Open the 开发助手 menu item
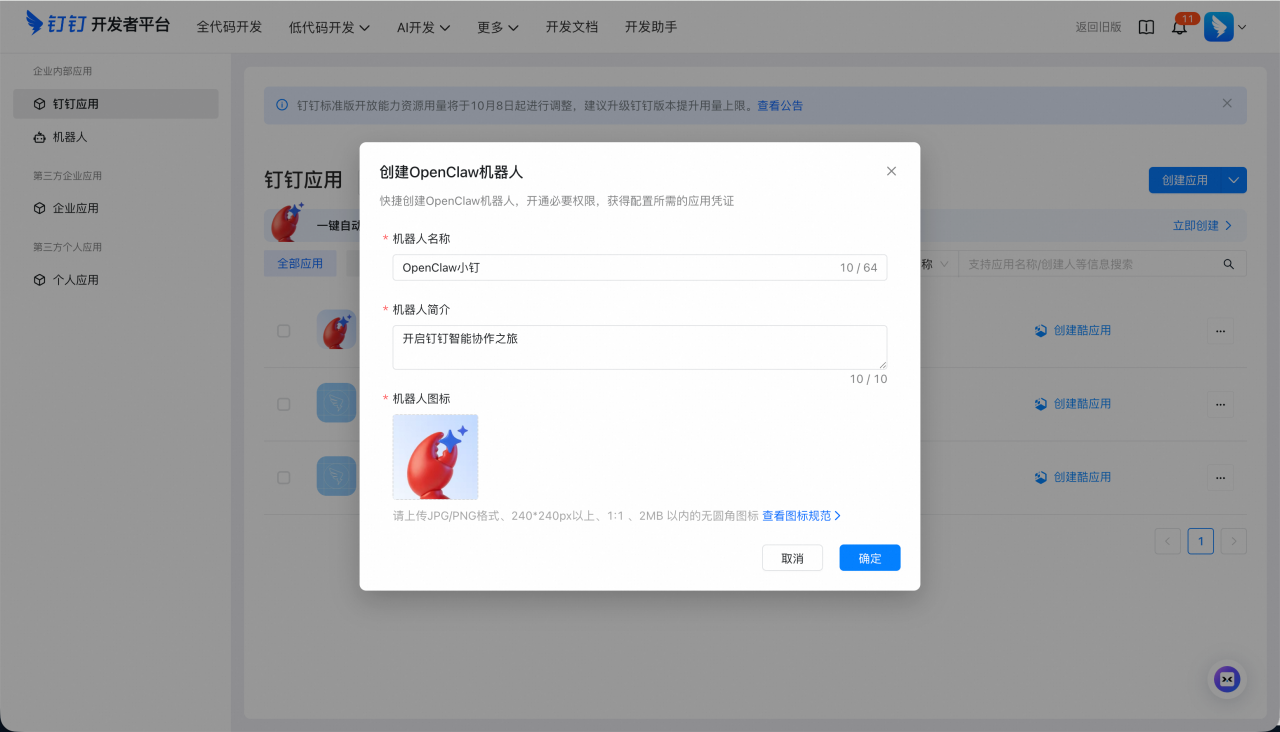This screenshot has width=1280, height=732. click(x=651, y=27)
